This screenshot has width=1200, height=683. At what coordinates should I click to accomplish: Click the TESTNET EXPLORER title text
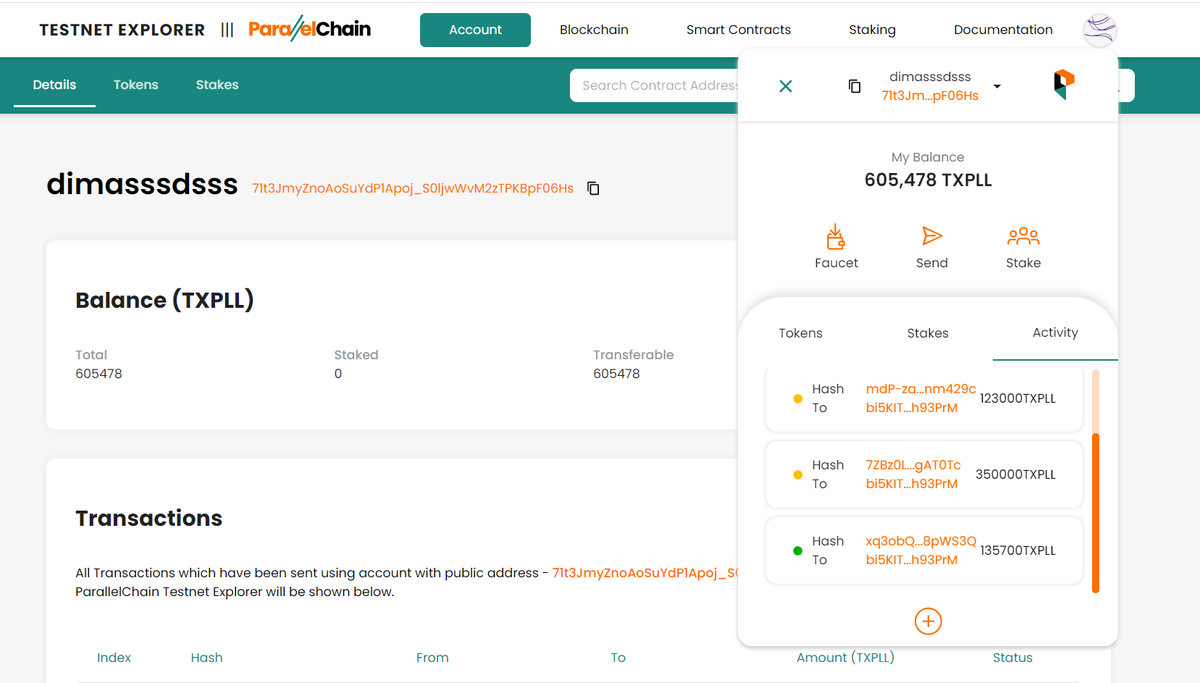pyautogui.click(x=122, y=30)
